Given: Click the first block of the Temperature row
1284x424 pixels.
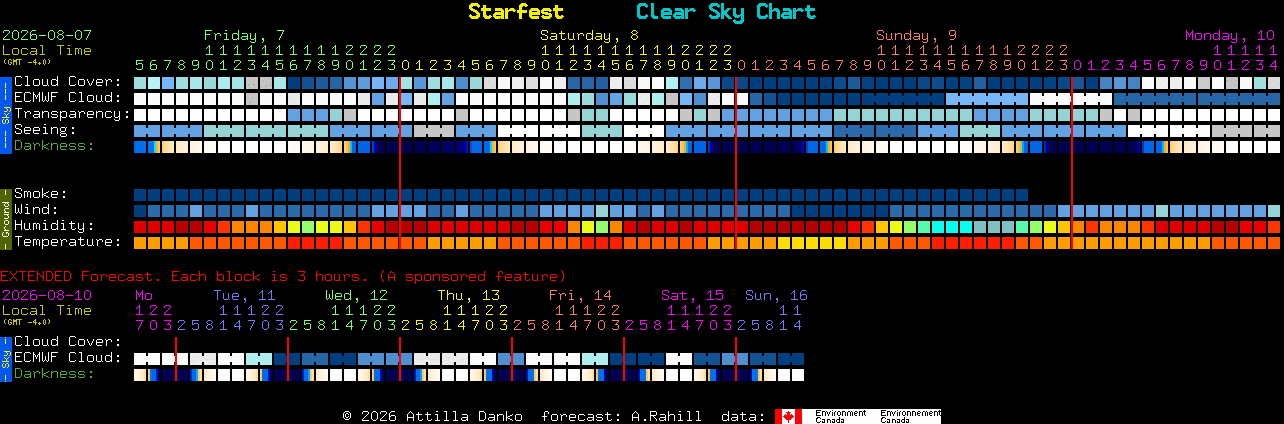Looking at the screenshot, I should click(x=140, y=242).
